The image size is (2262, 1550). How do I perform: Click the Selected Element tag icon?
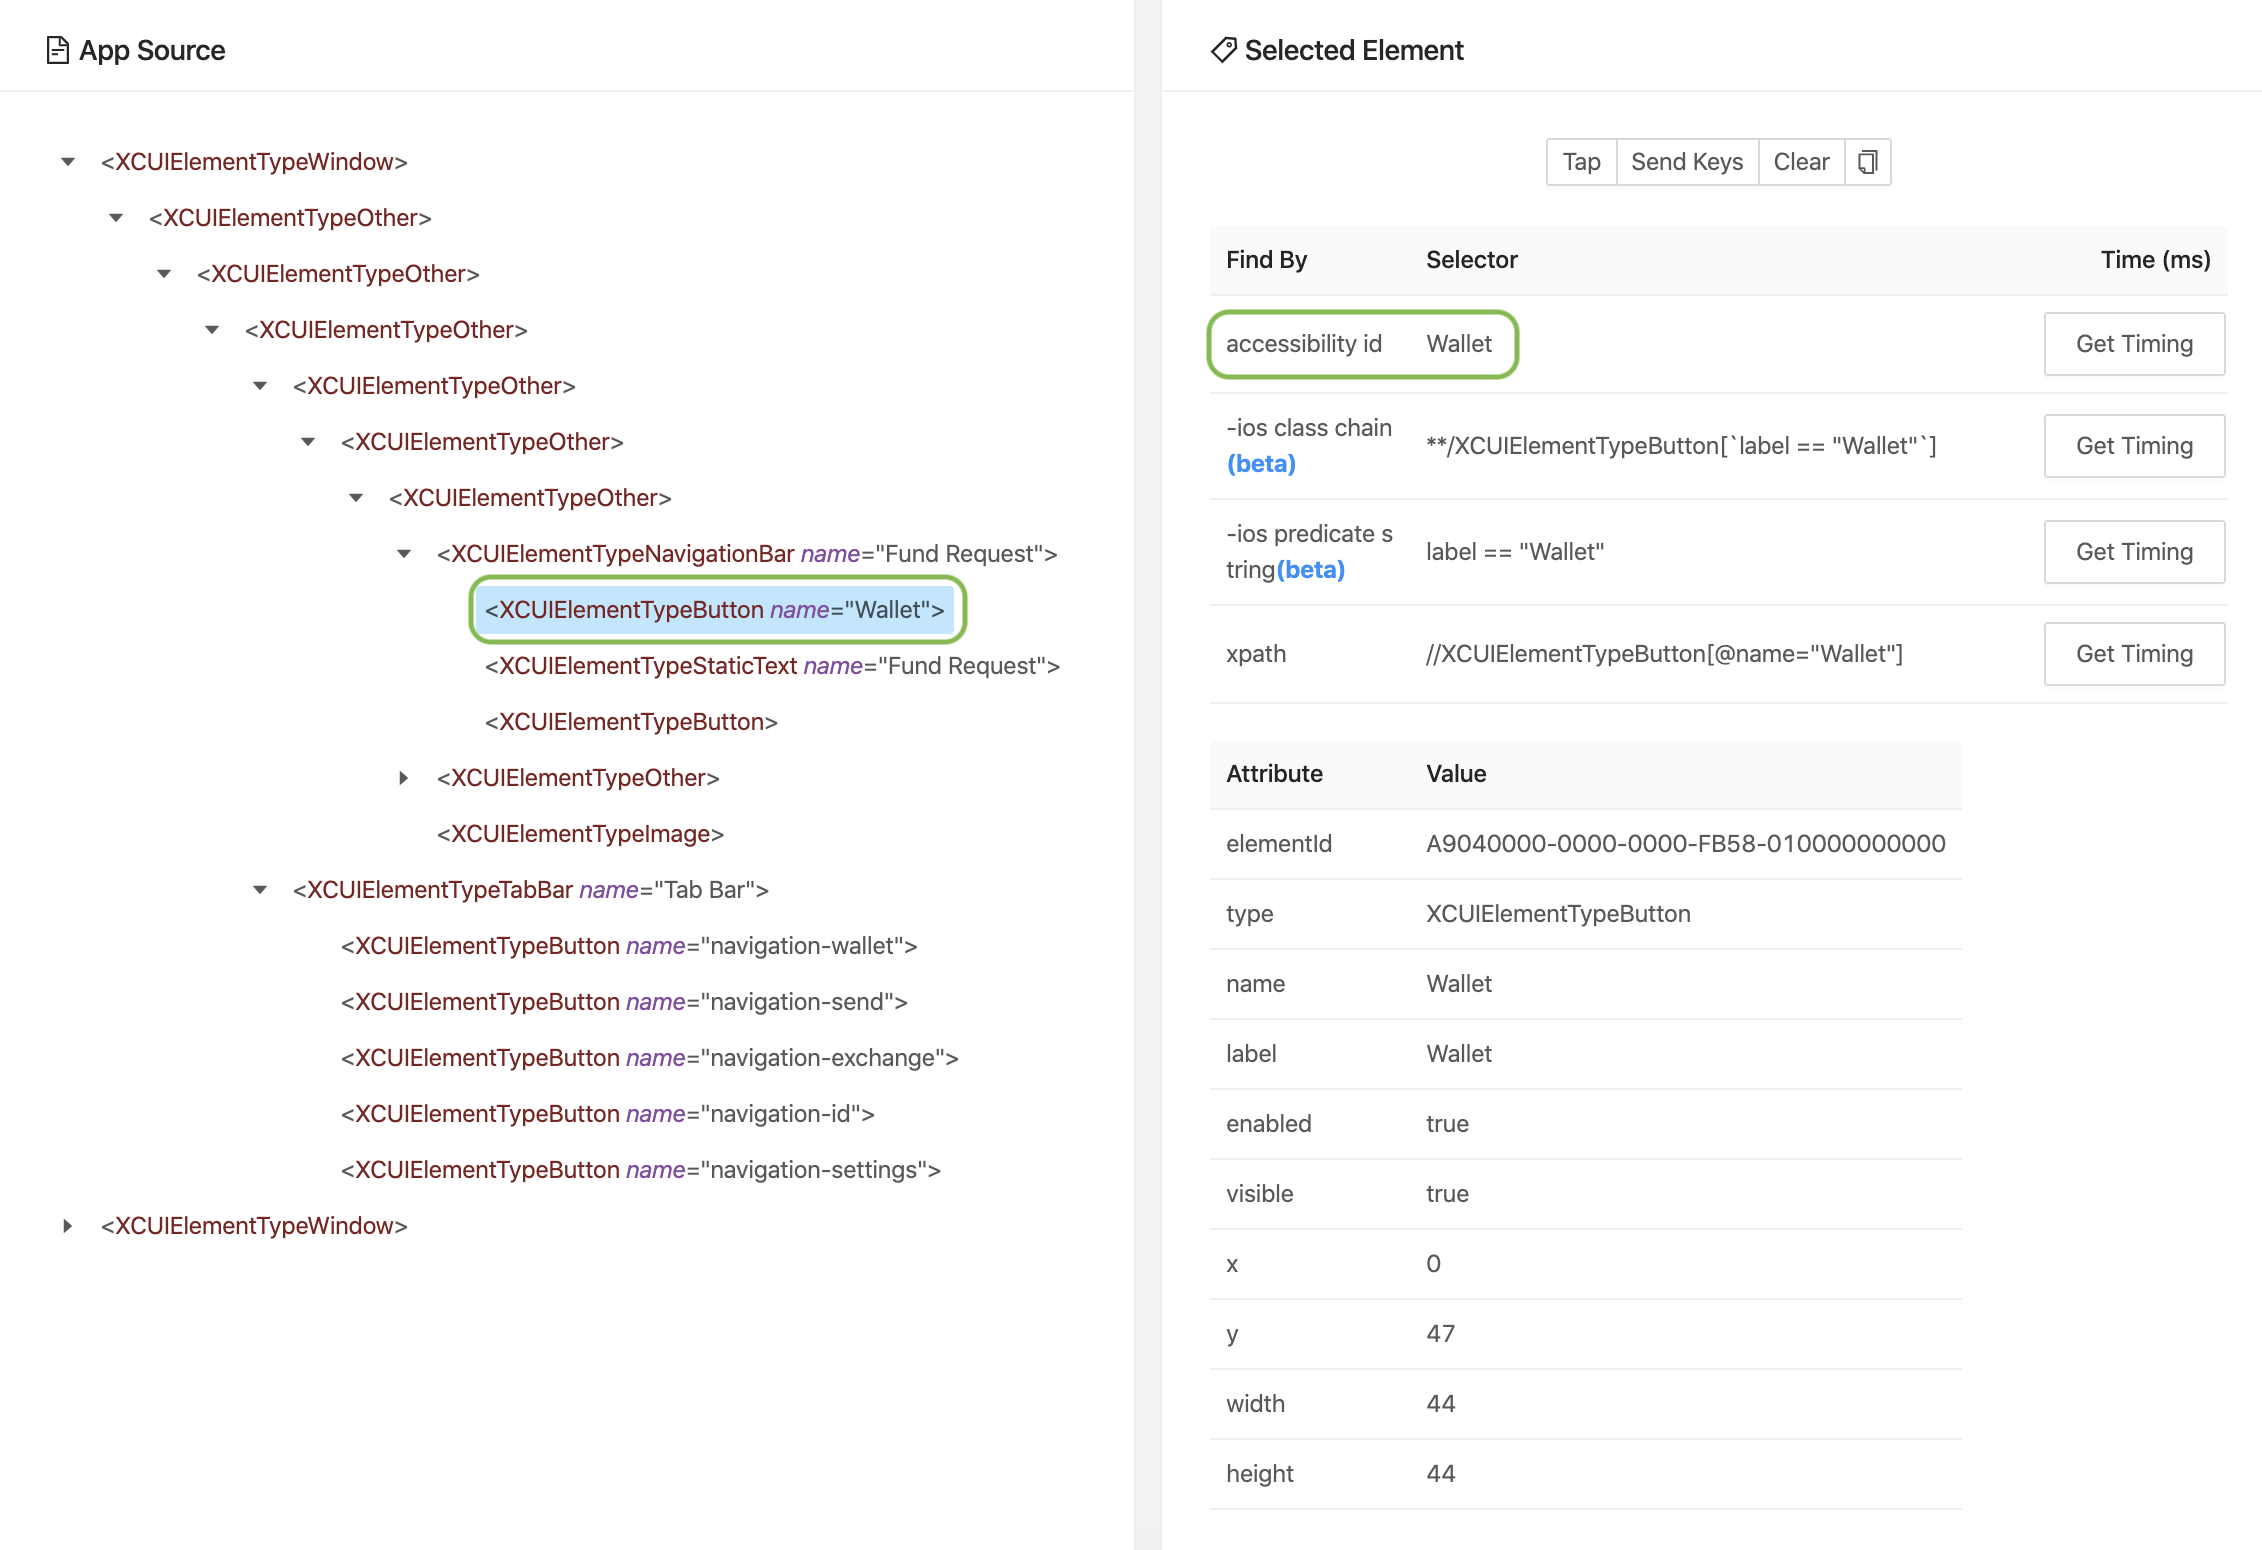(x=1223, y=50)
